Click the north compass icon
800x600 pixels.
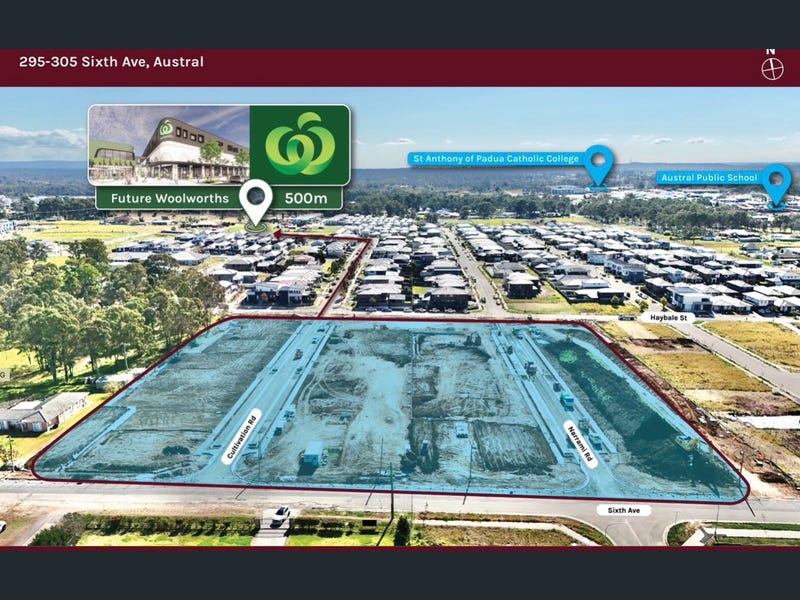click(x=771, y=69)
